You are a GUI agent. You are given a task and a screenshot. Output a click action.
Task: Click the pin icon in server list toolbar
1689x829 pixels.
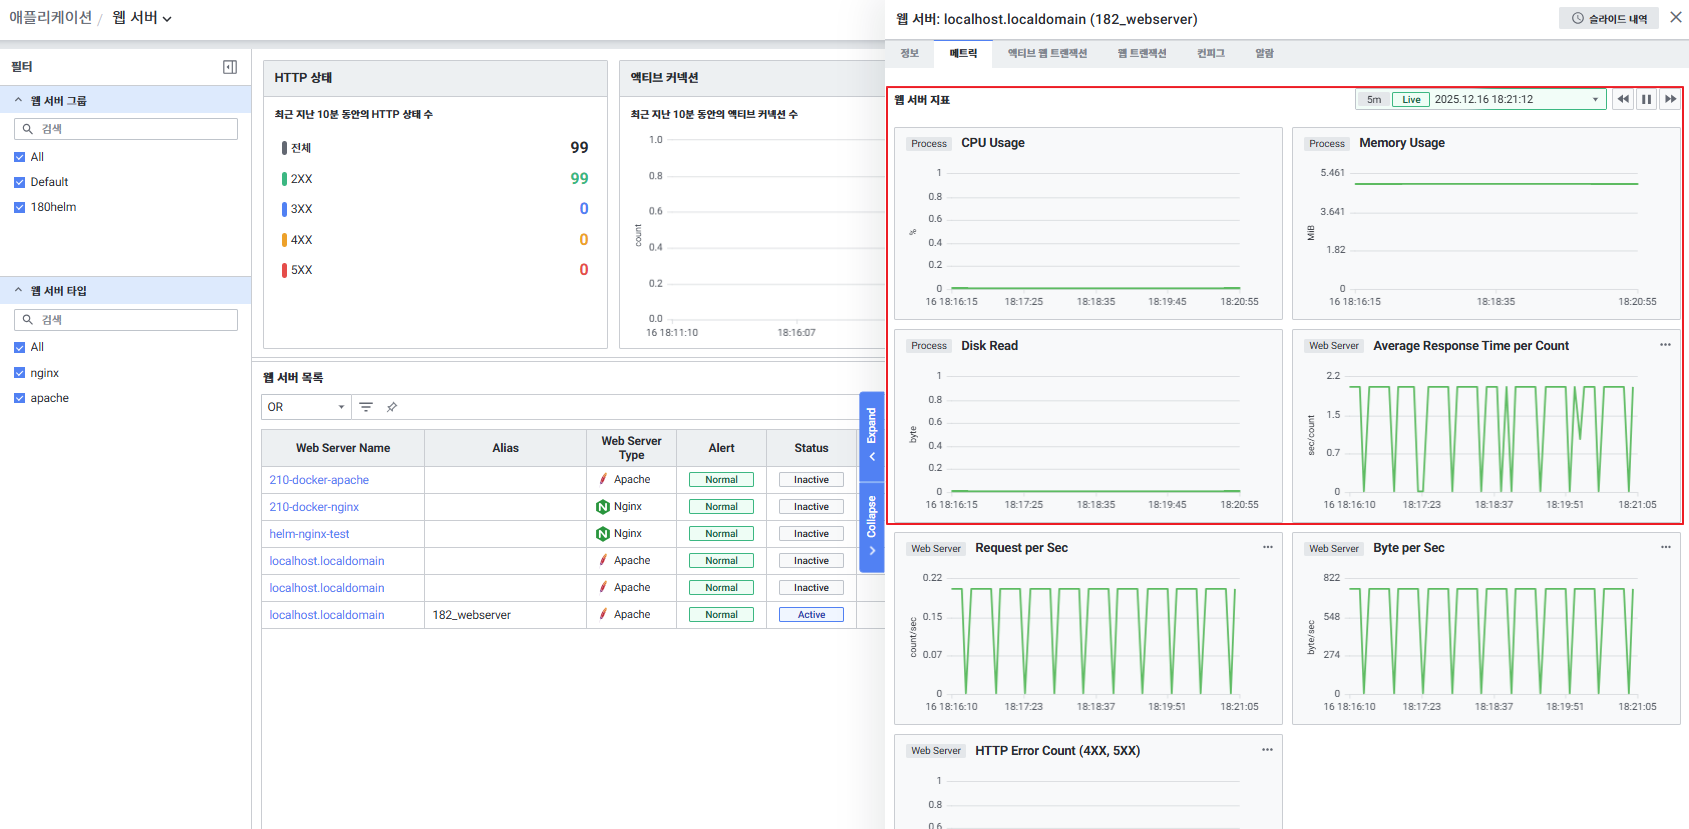click(392, 407)
